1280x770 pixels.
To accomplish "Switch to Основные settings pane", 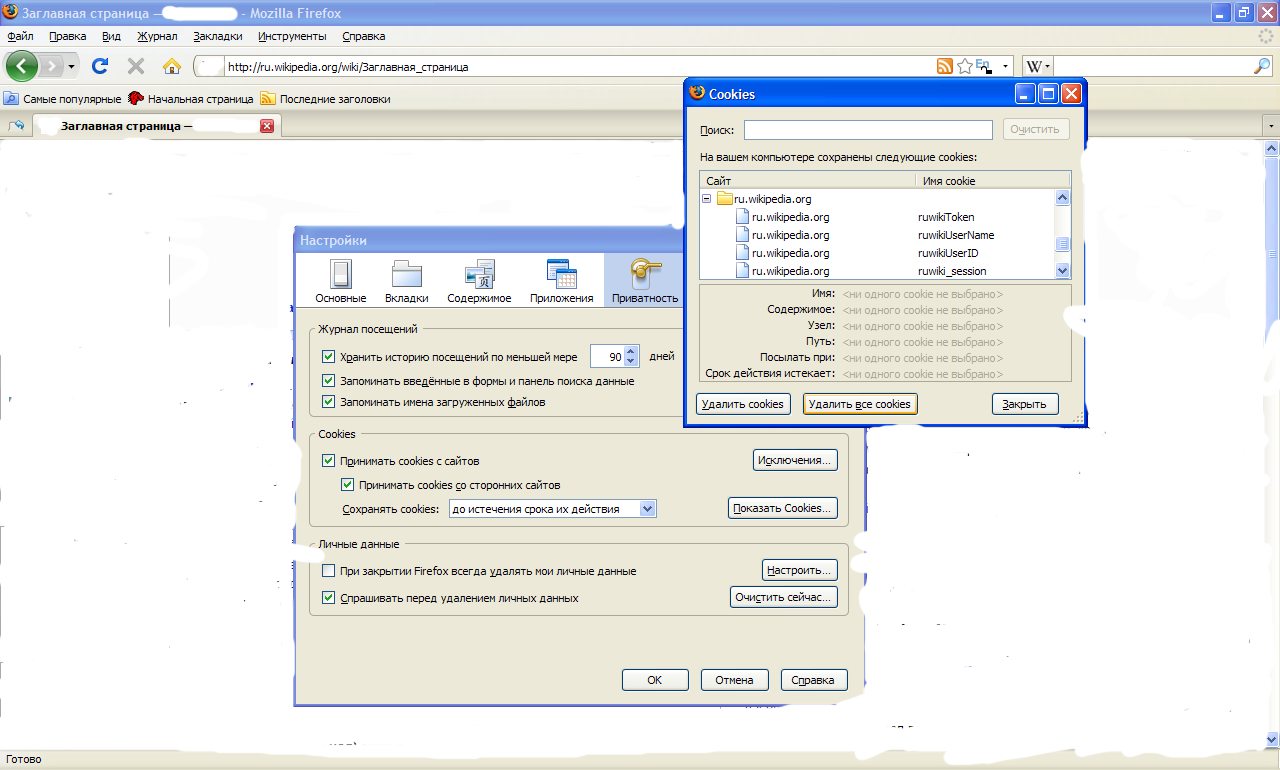I will point(341,280).
